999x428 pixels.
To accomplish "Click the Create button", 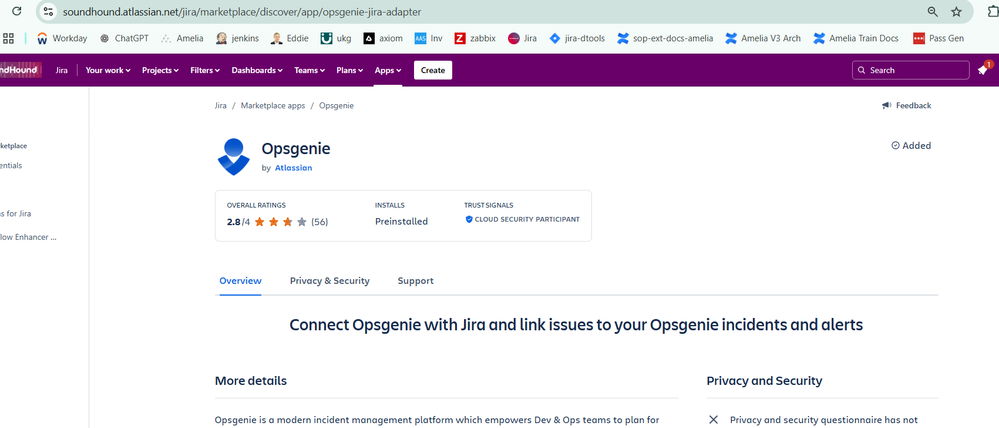I will 433,70.
